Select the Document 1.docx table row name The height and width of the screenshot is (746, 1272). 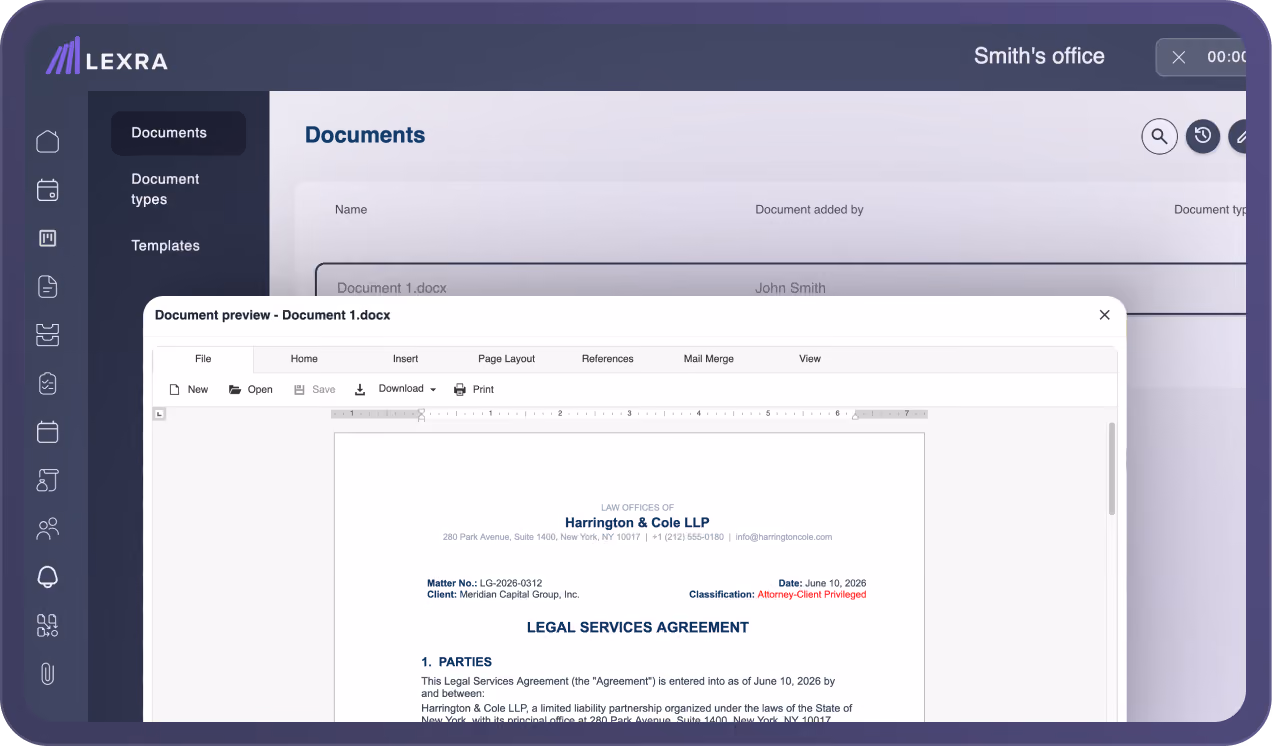coord(391,288)
